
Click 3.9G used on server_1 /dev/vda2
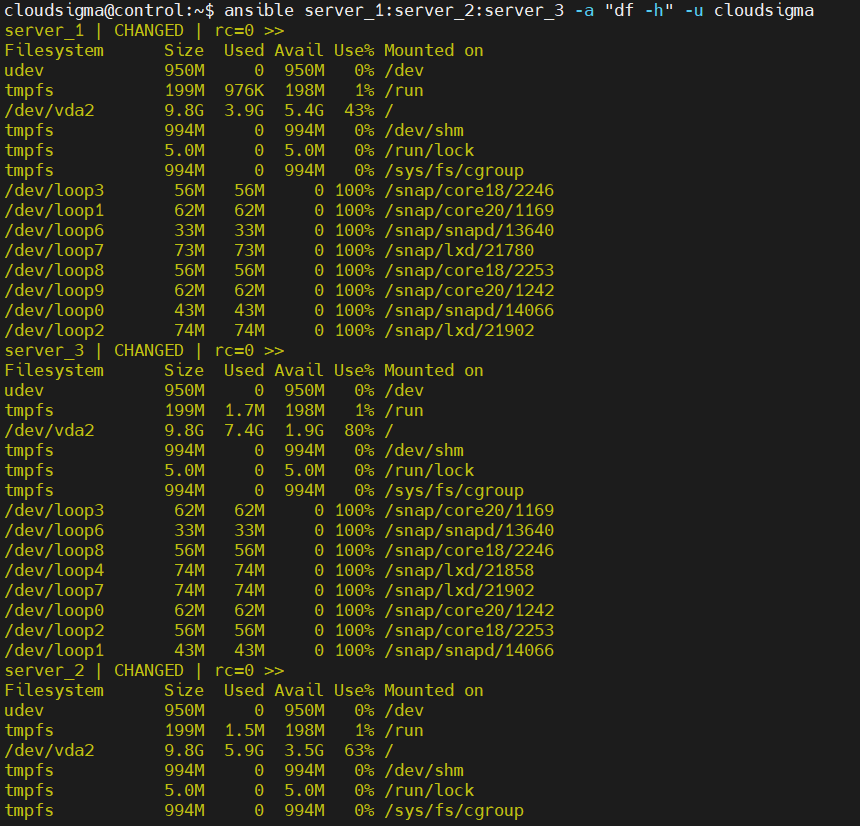[x=244, y=110]
